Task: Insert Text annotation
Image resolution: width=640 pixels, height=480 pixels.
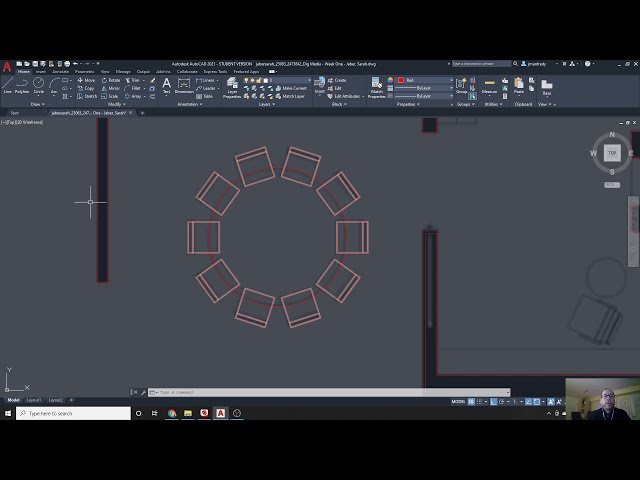Action: [167, 86]
